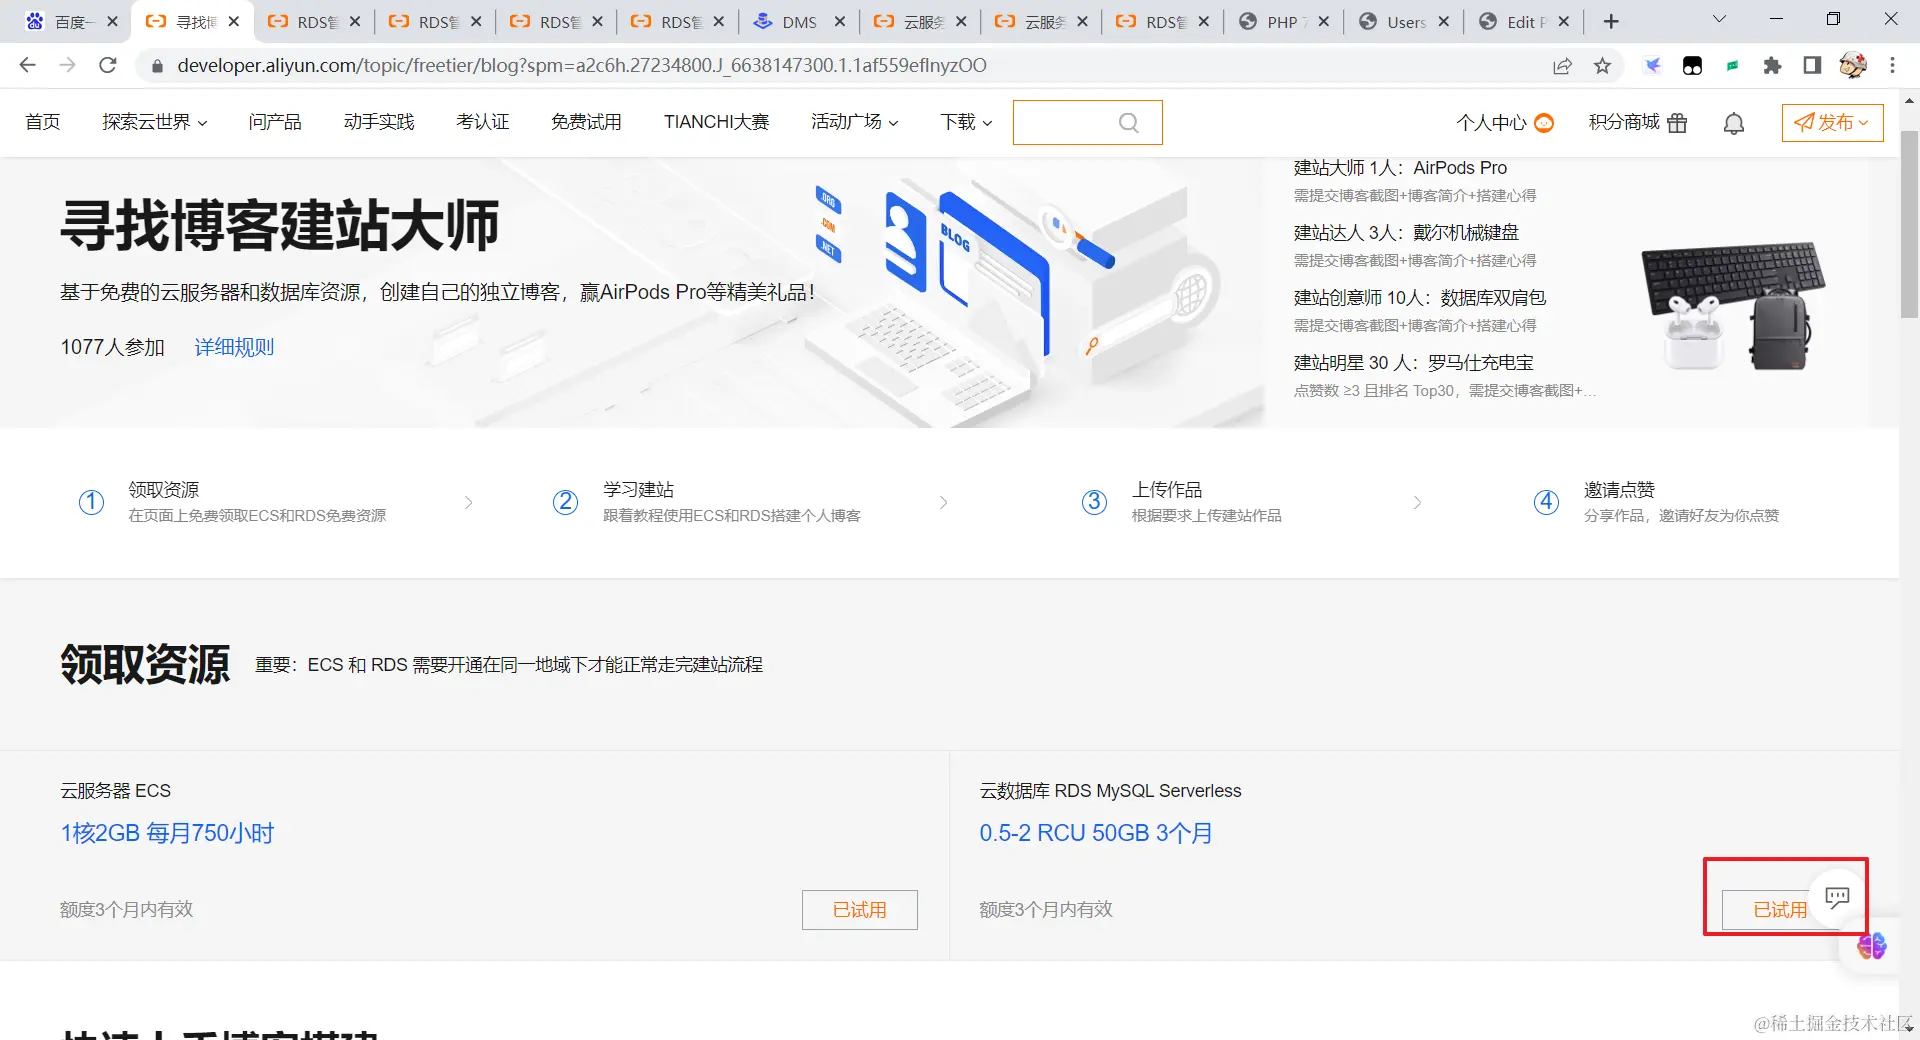Open the chat feedback floating icon

coord(1837,897)
